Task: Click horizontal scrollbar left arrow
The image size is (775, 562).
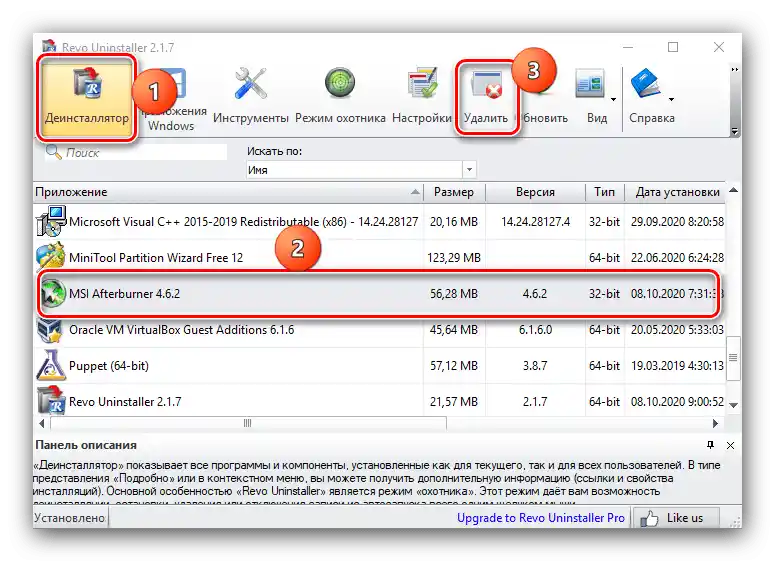Action: coord(42,424)
